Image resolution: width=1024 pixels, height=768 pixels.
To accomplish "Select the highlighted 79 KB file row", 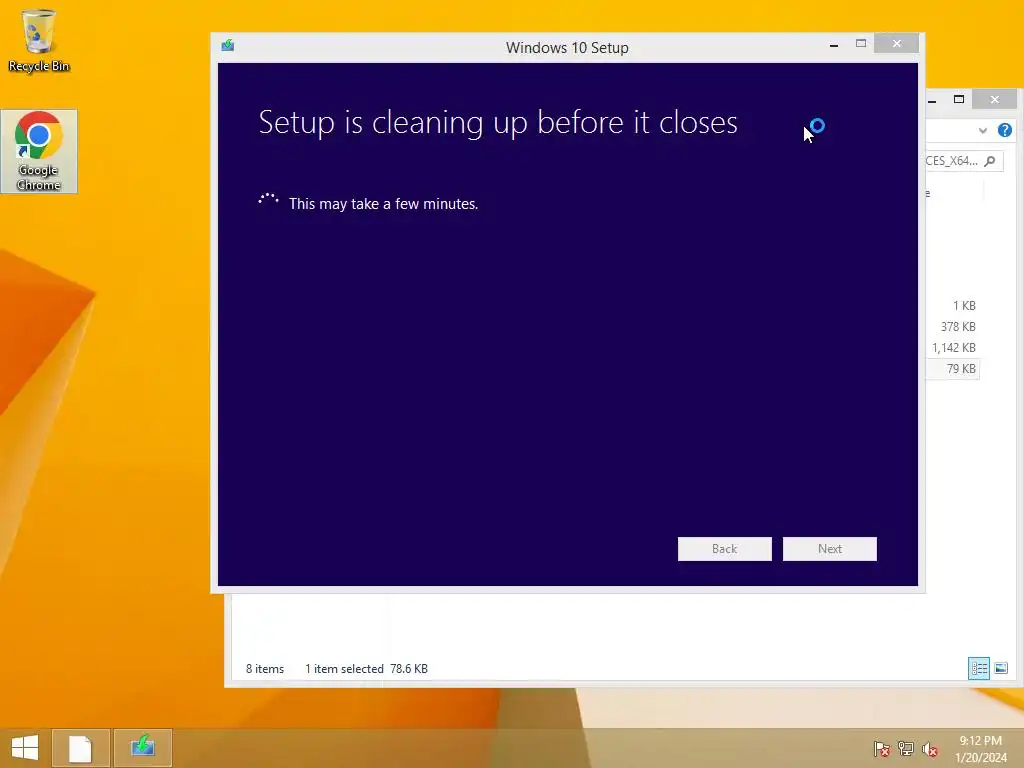I will click(x=952, y=368).
